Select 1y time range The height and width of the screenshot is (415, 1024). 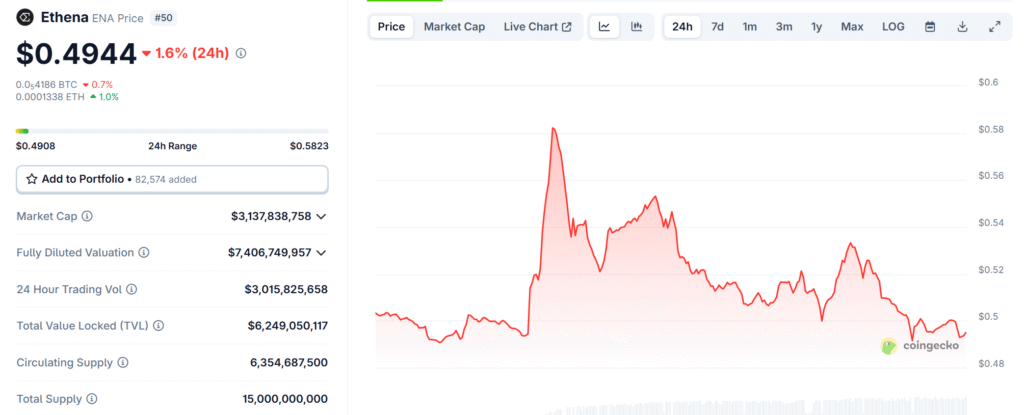pos(817,27)
